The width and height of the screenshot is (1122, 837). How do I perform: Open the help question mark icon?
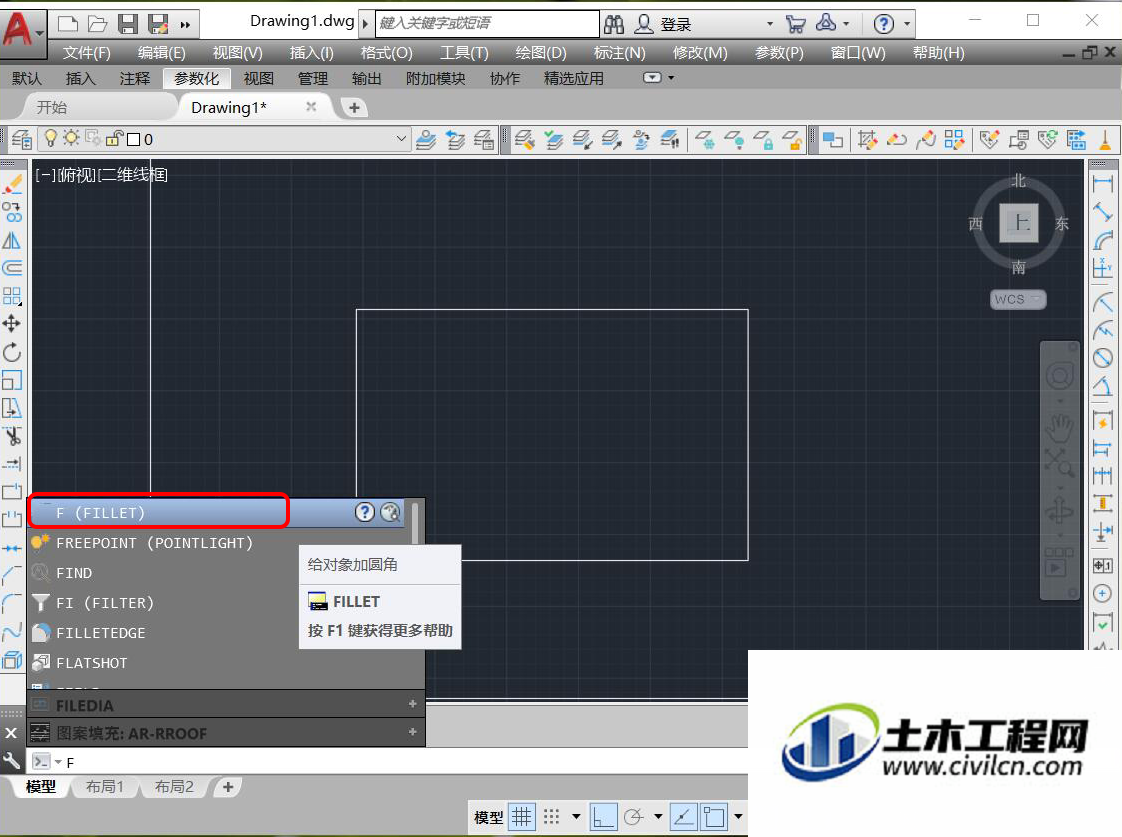tap(884, 24)
